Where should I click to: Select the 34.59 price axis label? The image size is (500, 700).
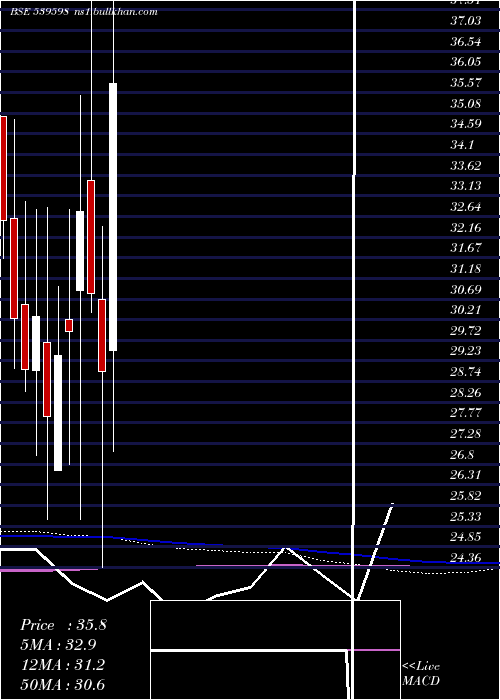point(466,124)
